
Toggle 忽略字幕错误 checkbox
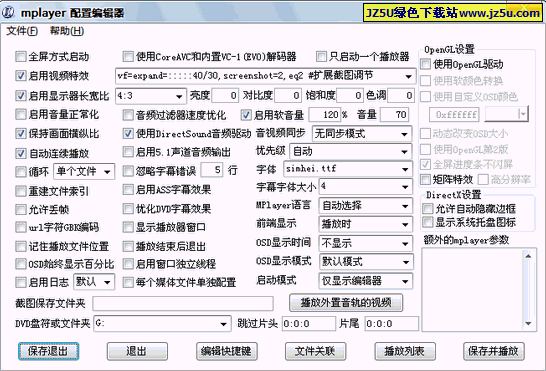[128, 171]
